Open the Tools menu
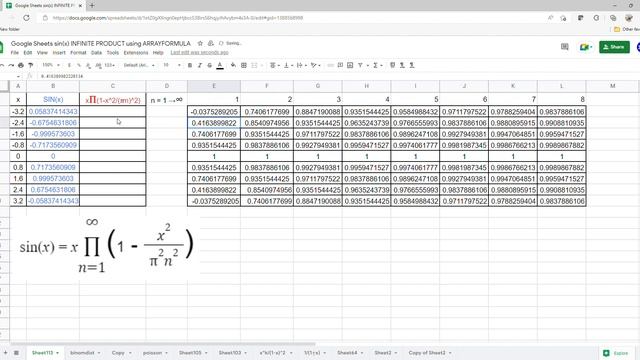Viewport: 640px width, 360px height. (x=113, y=53)
